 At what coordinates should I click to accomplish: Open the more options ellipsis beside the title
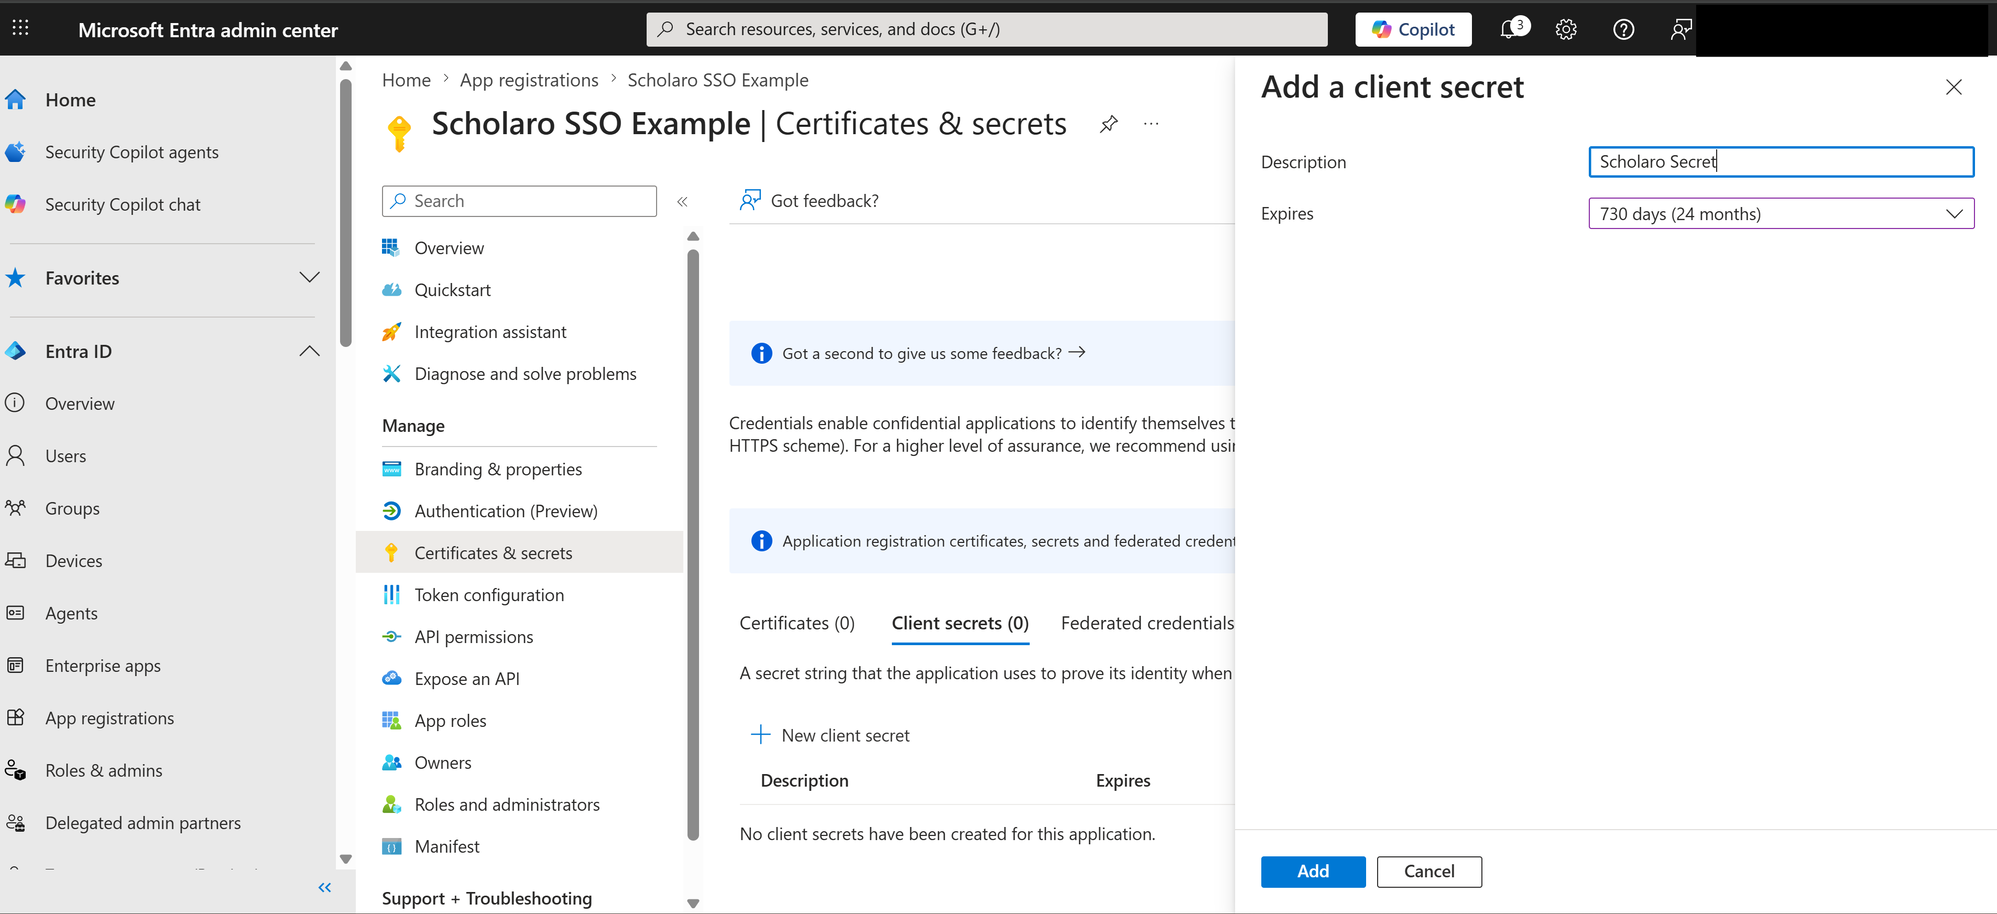click(x=1151, y=124)
